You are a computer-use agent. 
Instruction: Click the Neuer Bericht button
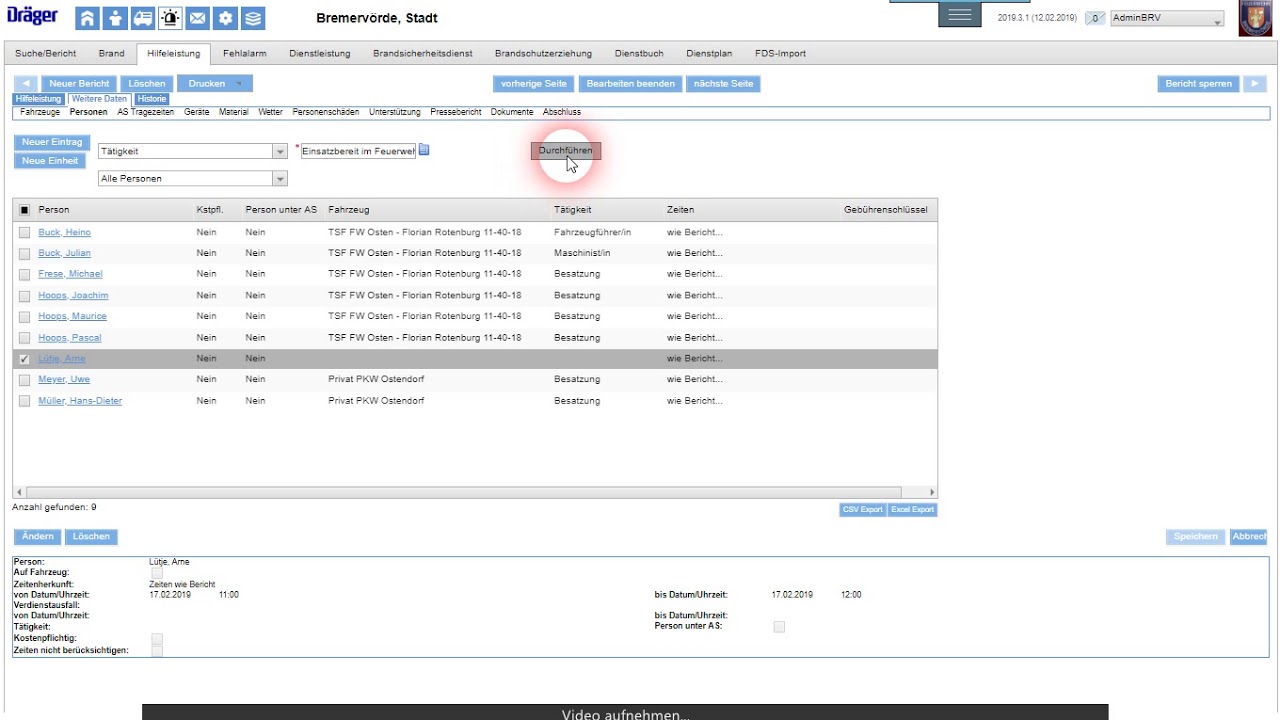(80, 84)
